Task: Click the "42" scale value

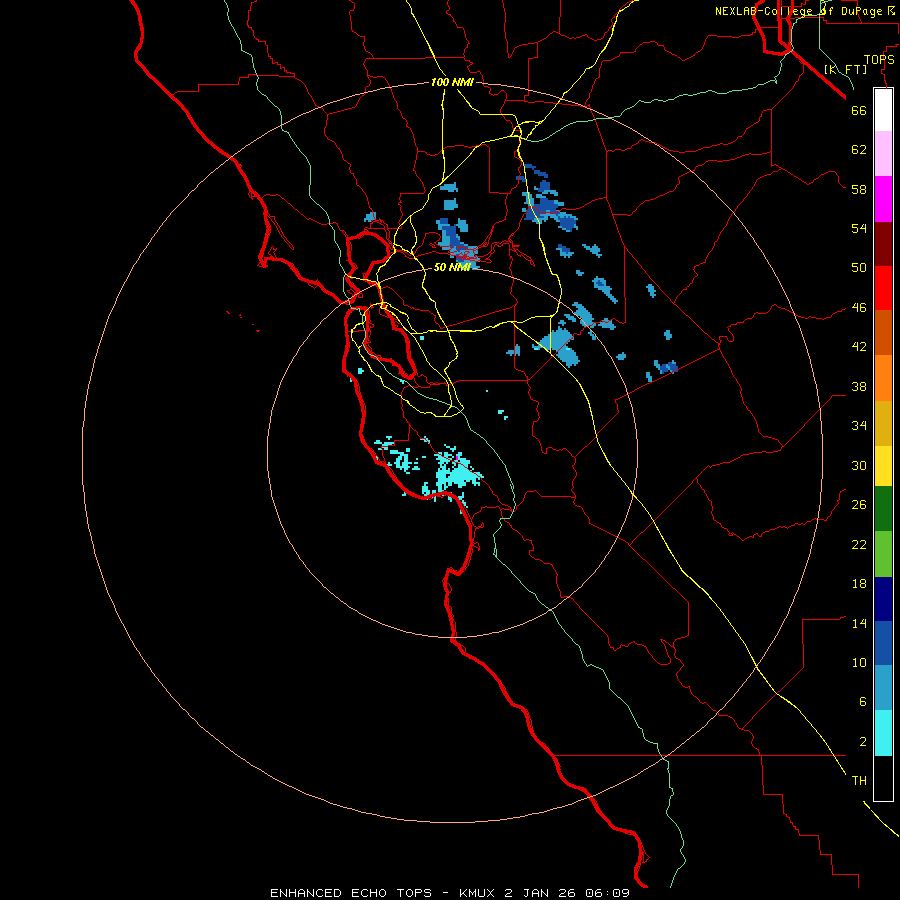Action: coord(859,347)
